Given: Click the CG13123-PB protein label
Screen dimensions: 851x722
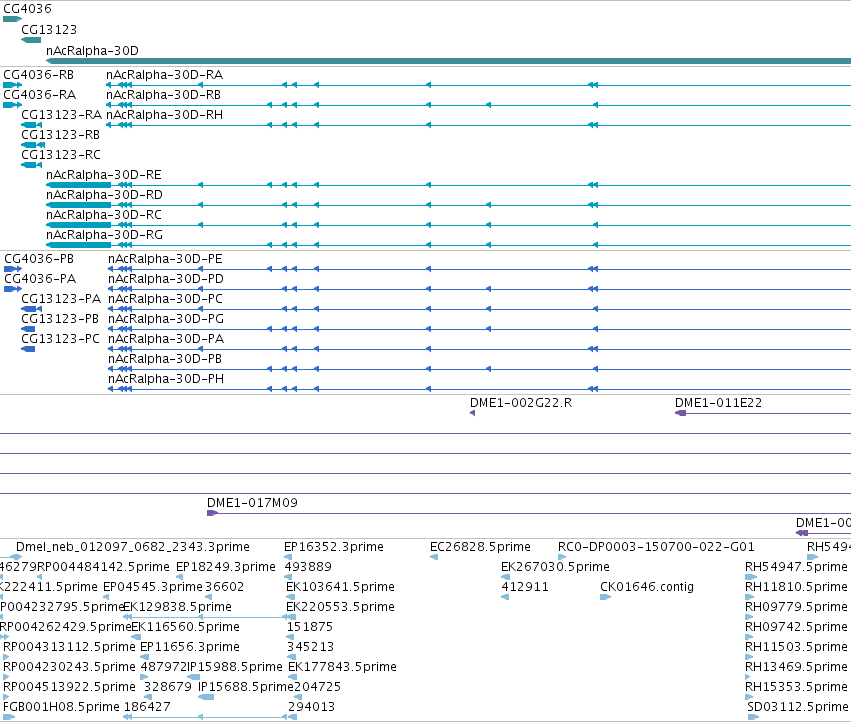Looking at the screenshot, I should [60, 319].
